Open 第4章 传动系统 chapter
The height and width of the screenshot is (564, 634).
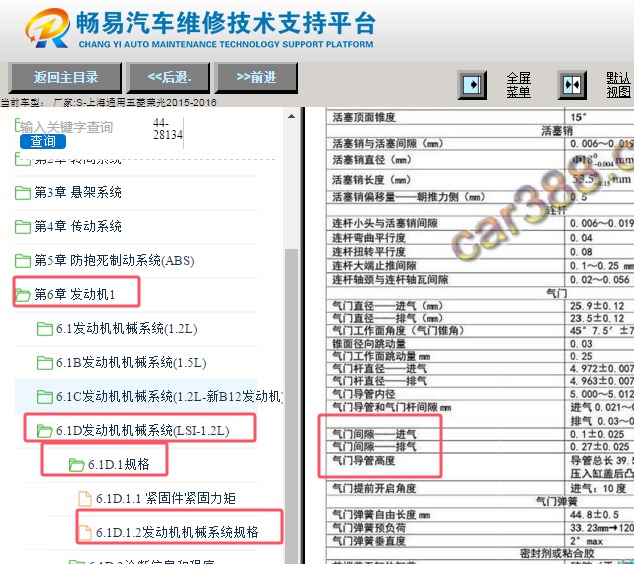(78, 226)
